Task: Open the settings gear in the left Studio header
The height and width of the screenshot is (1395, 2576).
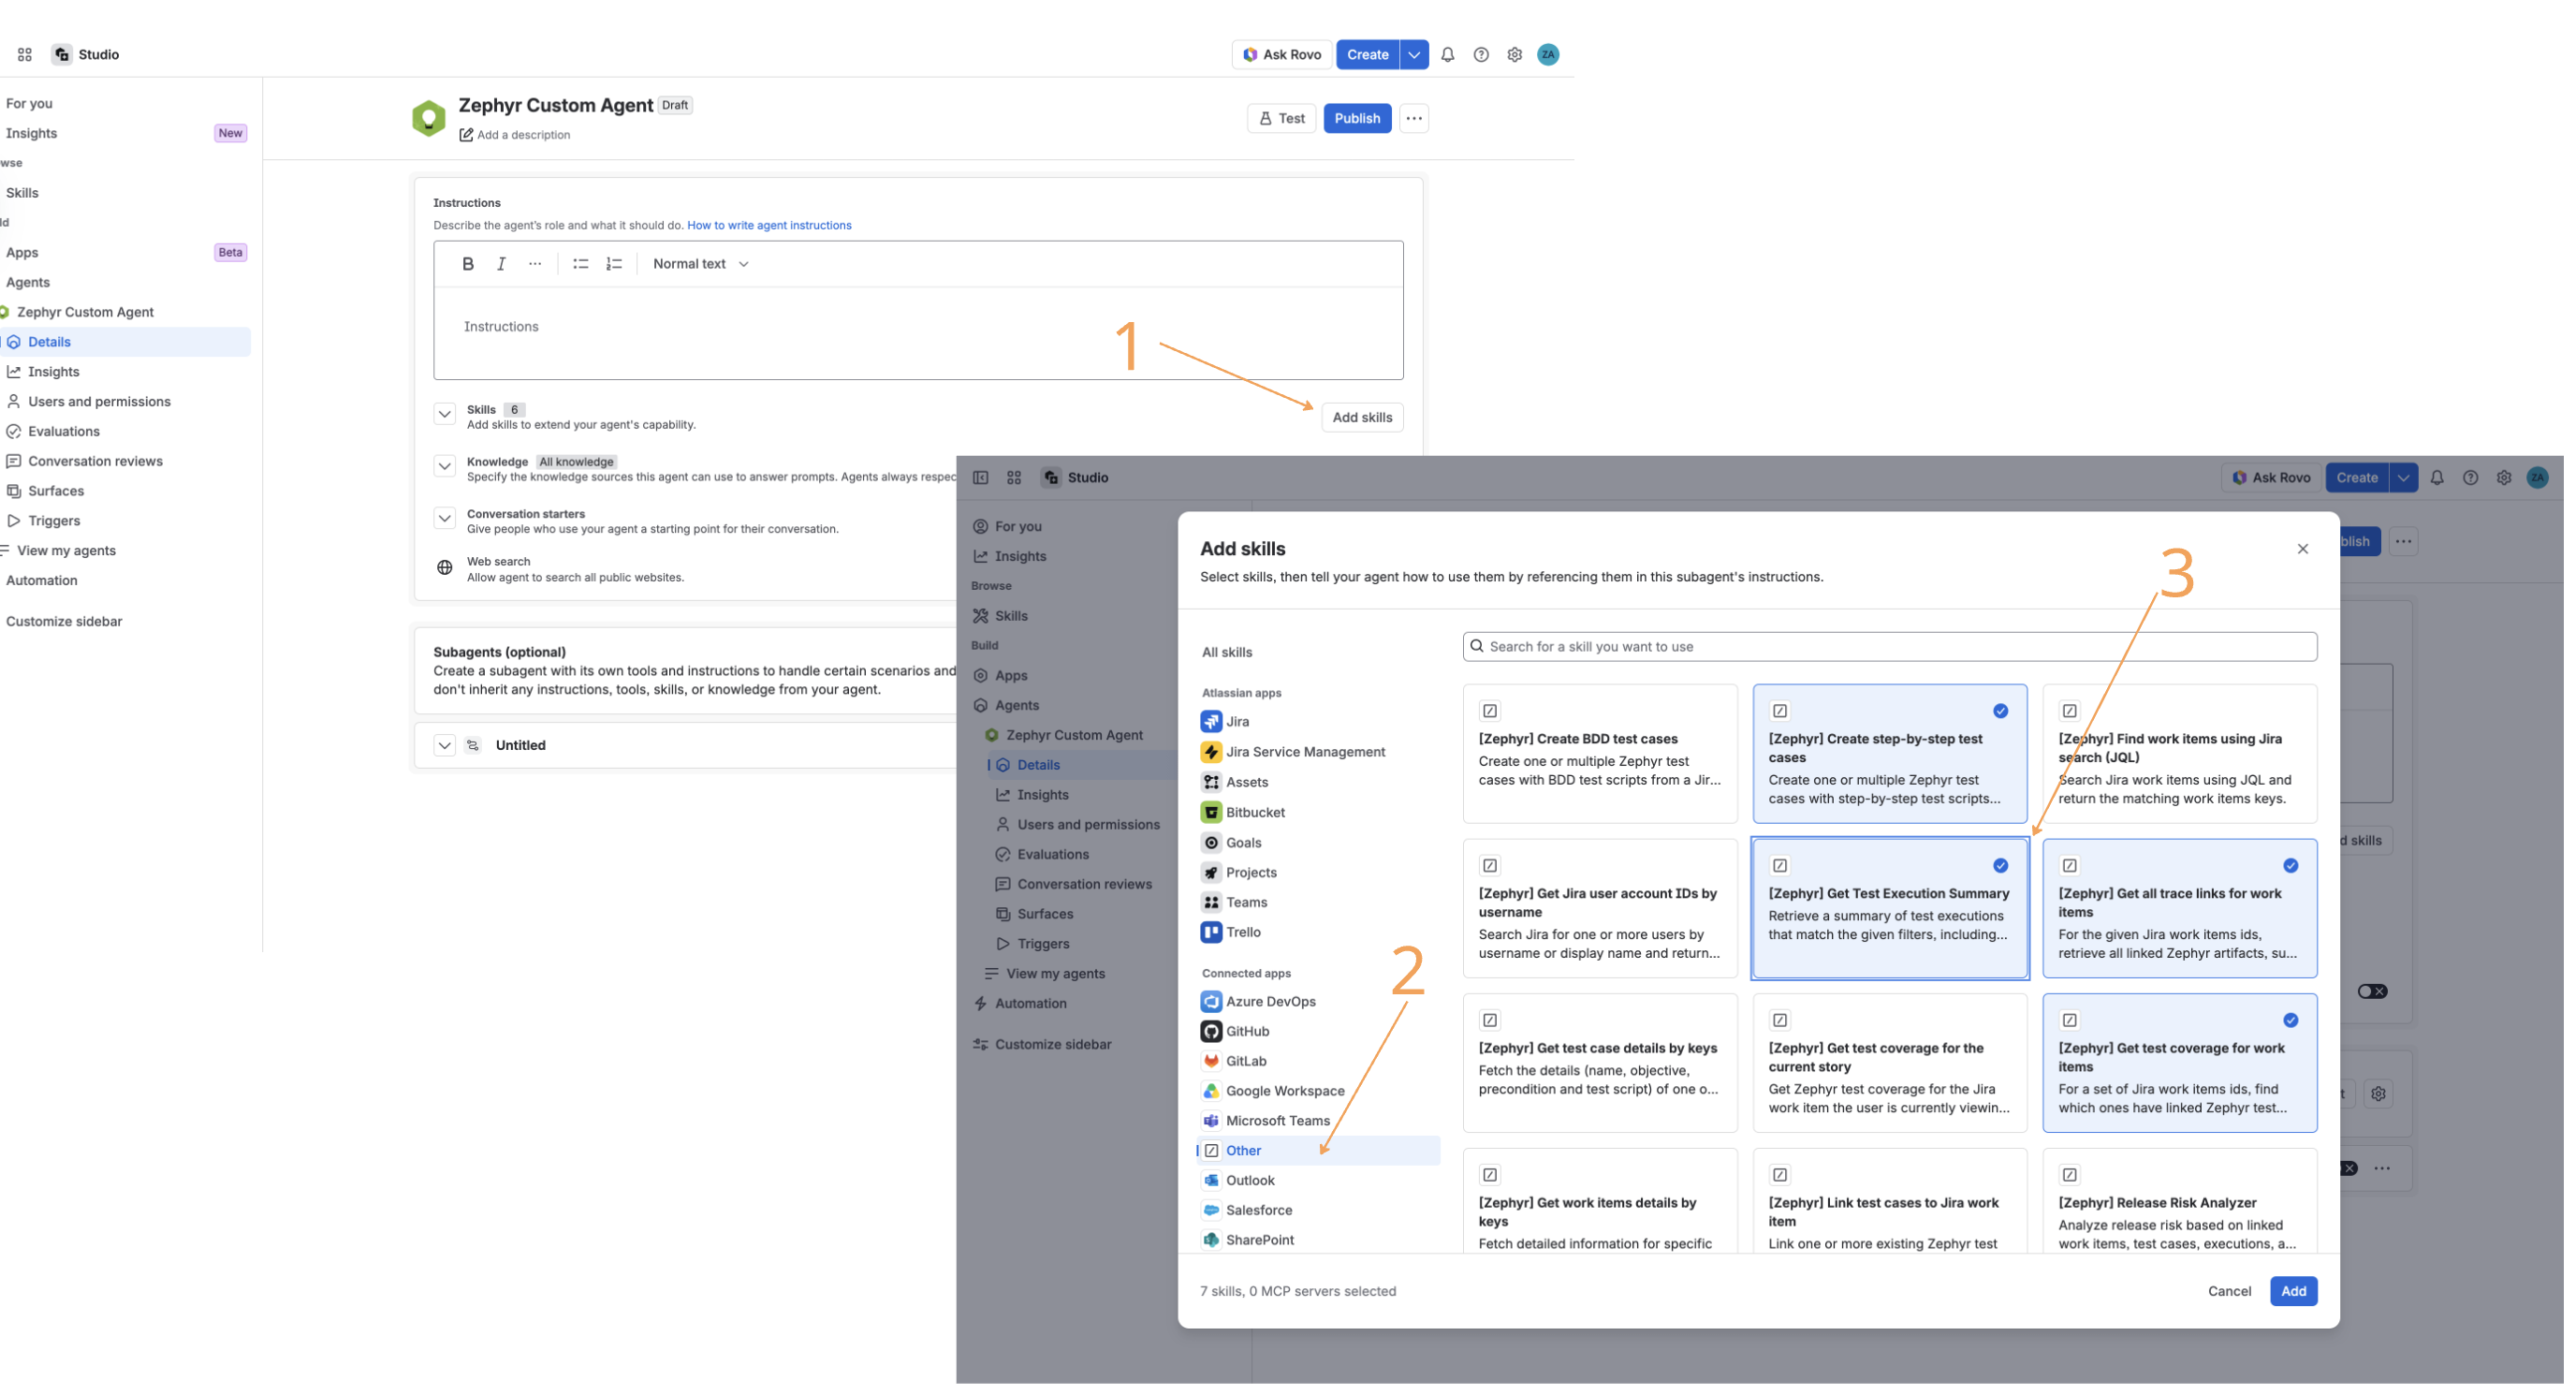Action: click(x=1514, y=55)
